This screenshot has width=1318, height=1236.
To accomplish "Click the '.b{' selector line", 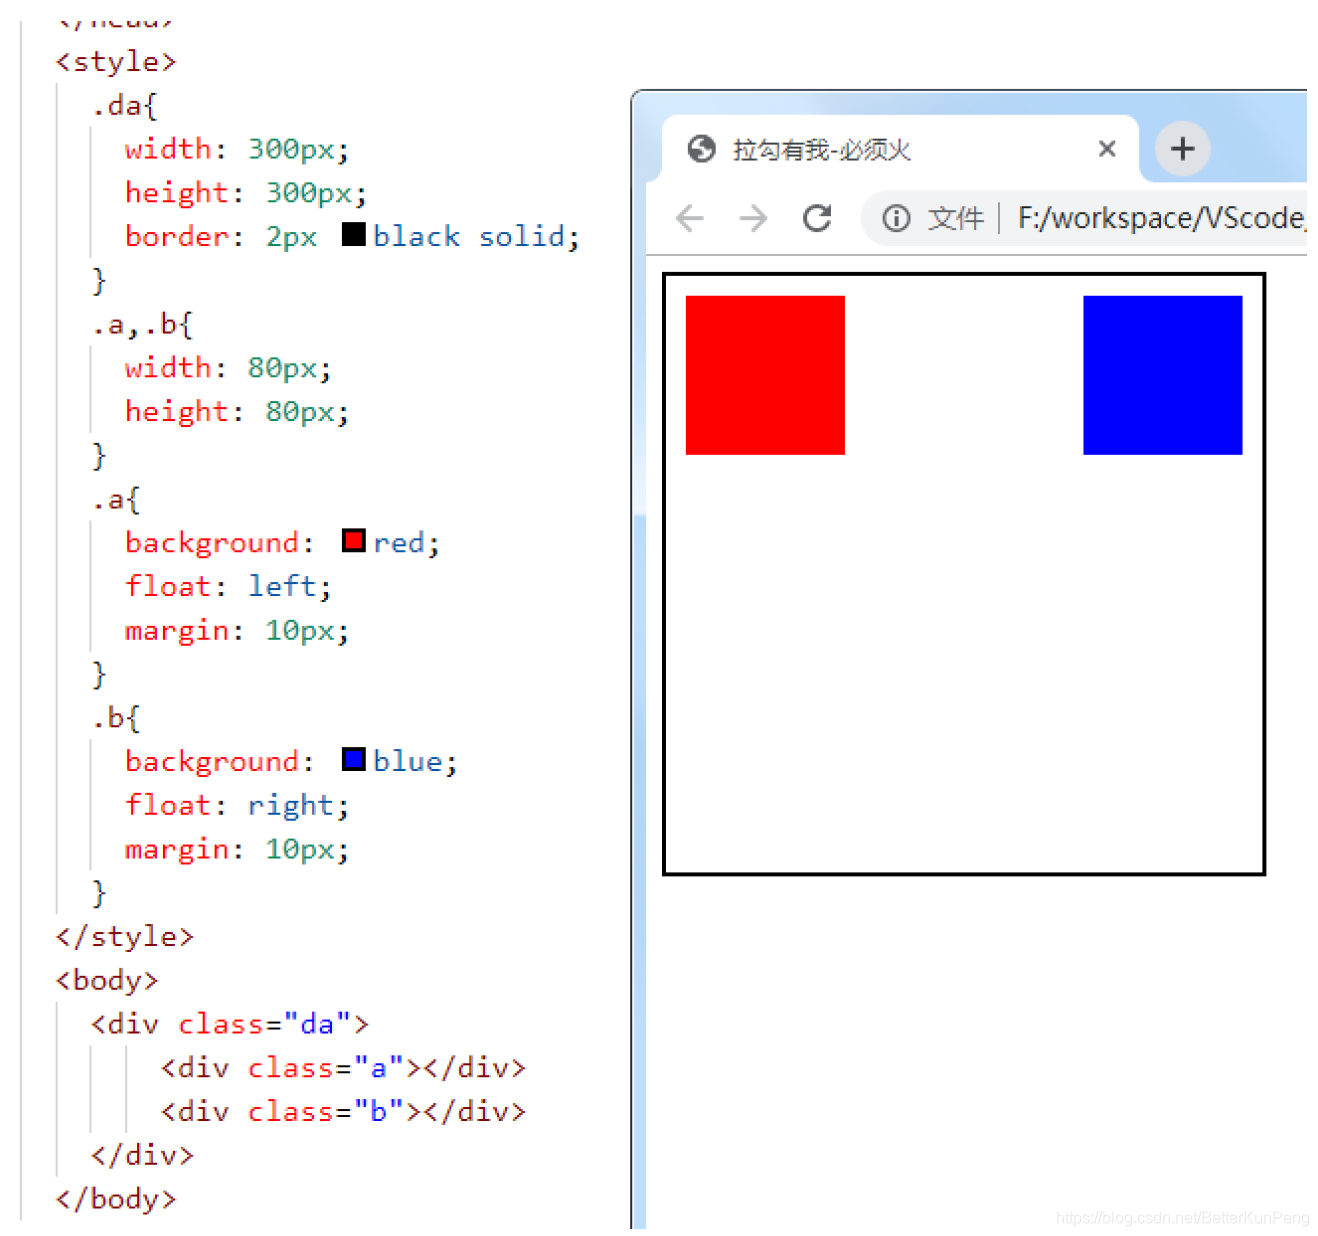I will click(x=116, y=718).
